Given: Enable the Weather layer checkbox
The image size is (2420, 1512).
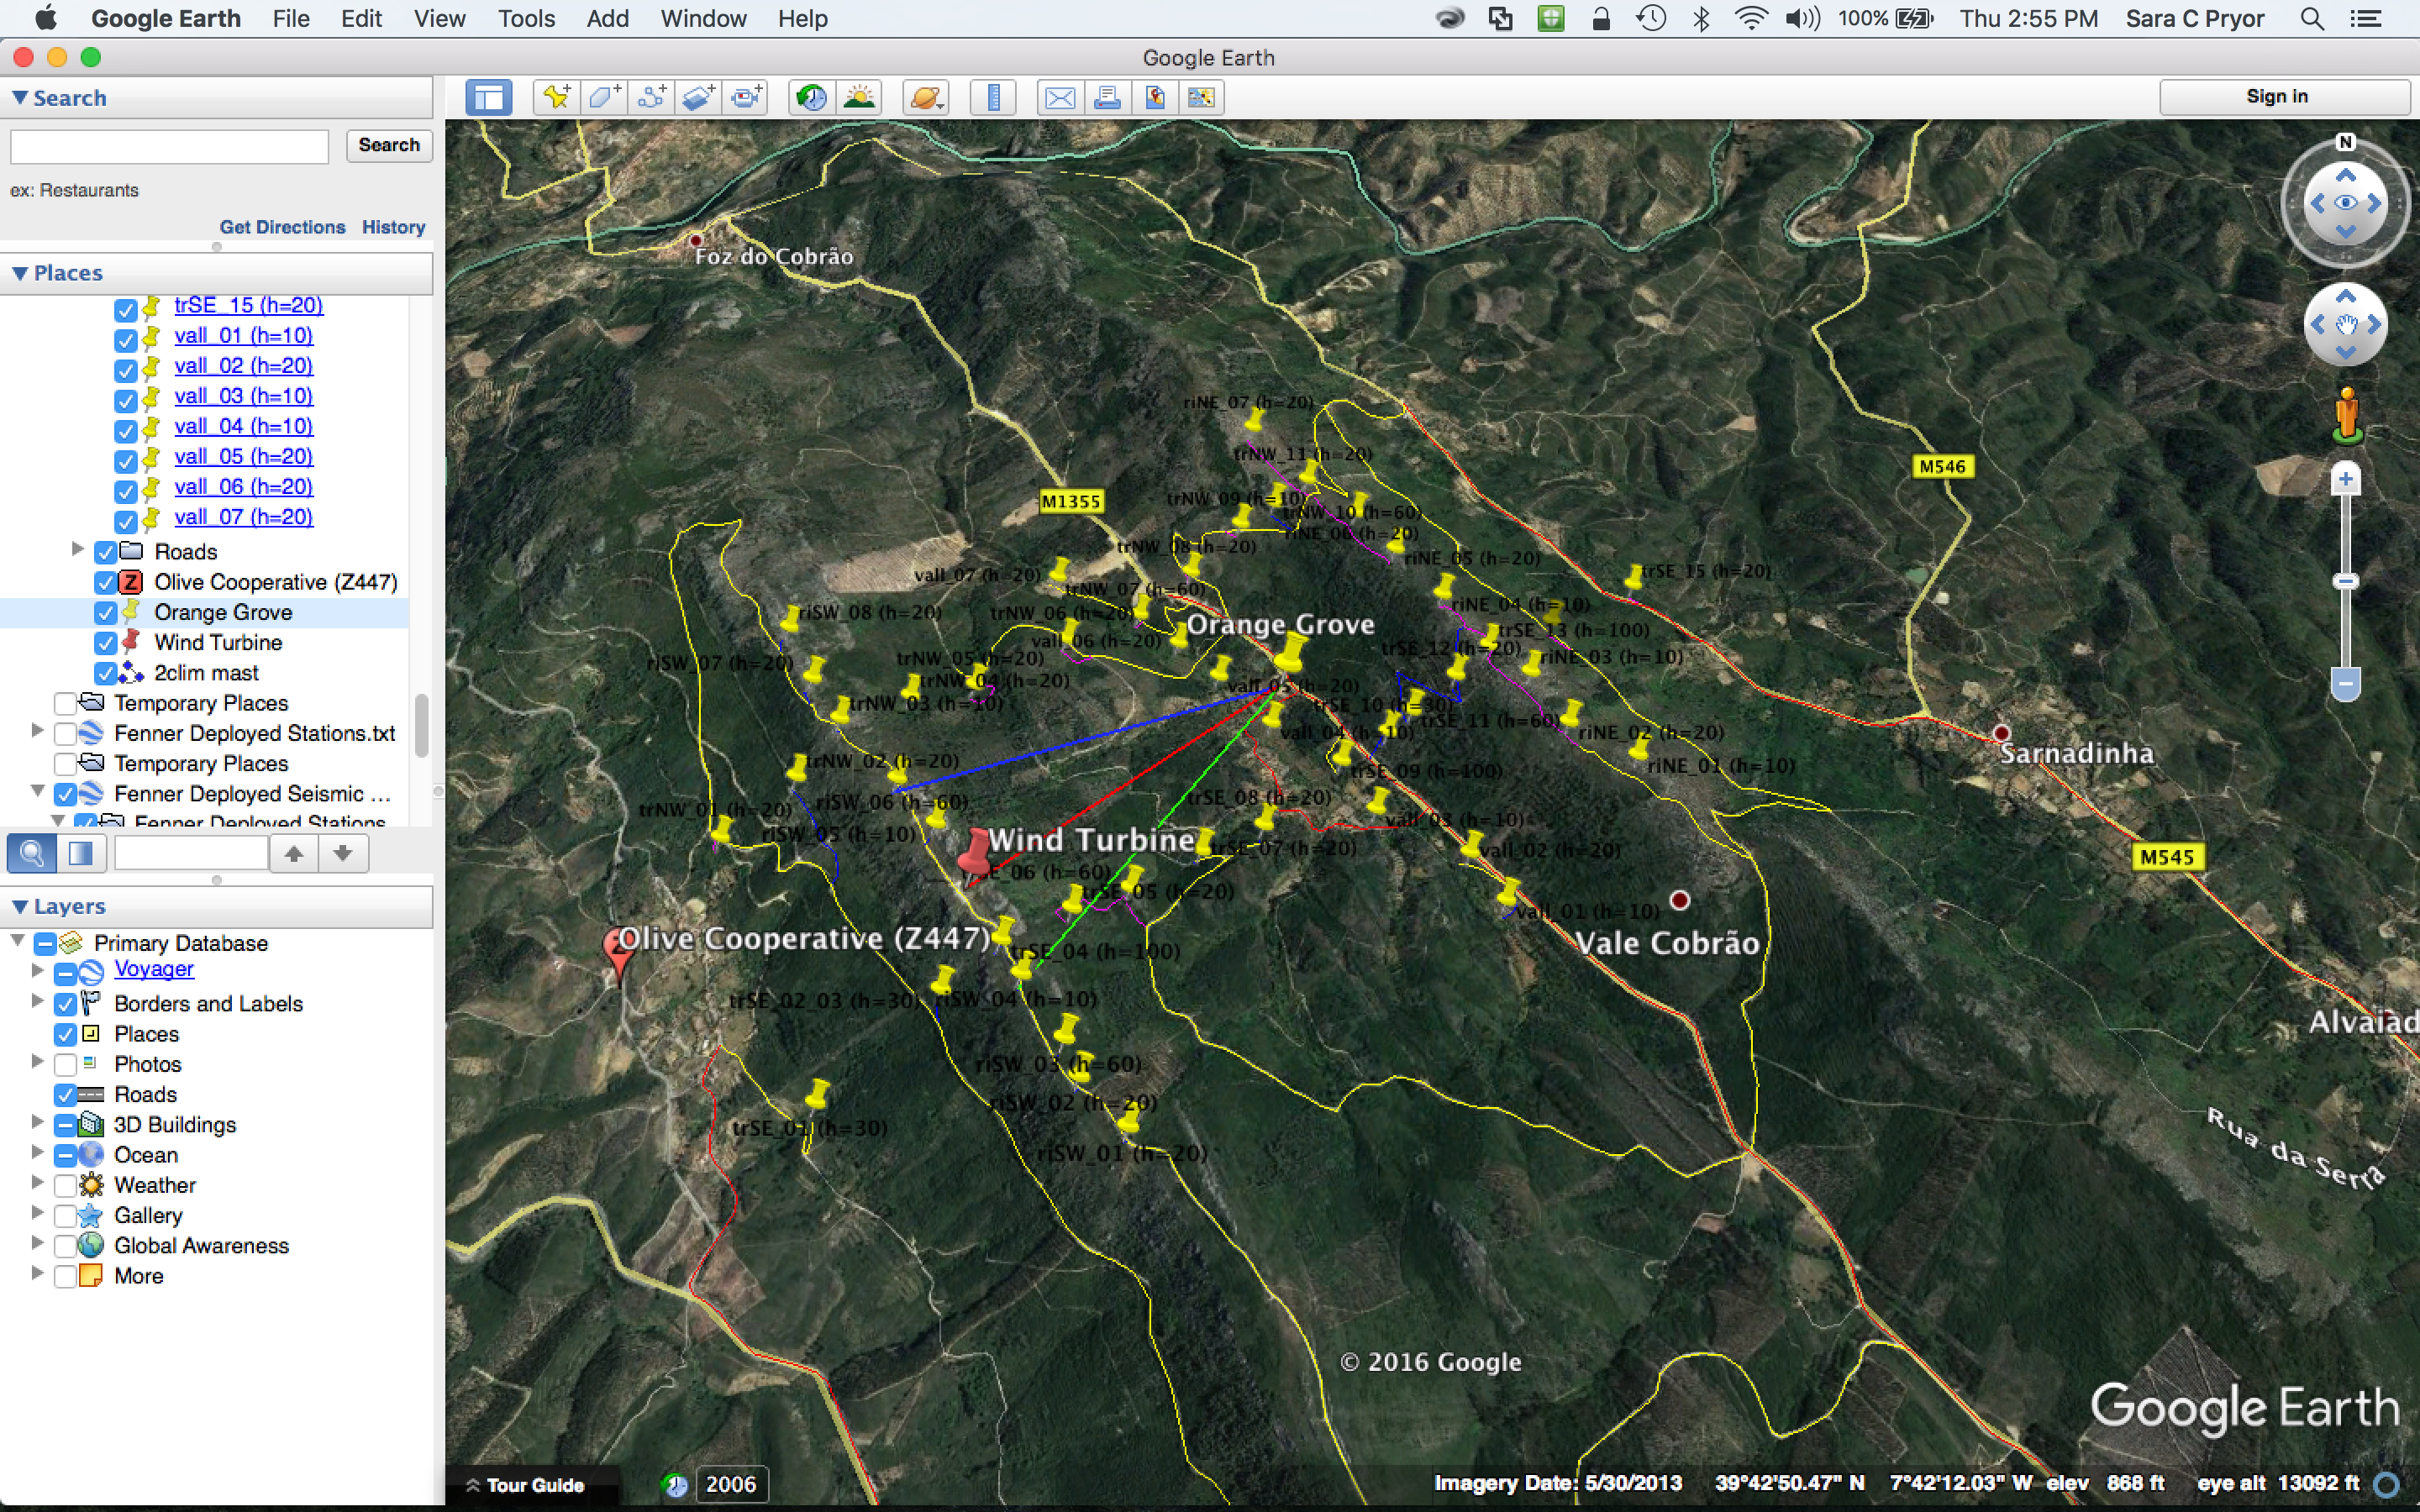Looking at the screenshot, I should [x=65, y=1186].
